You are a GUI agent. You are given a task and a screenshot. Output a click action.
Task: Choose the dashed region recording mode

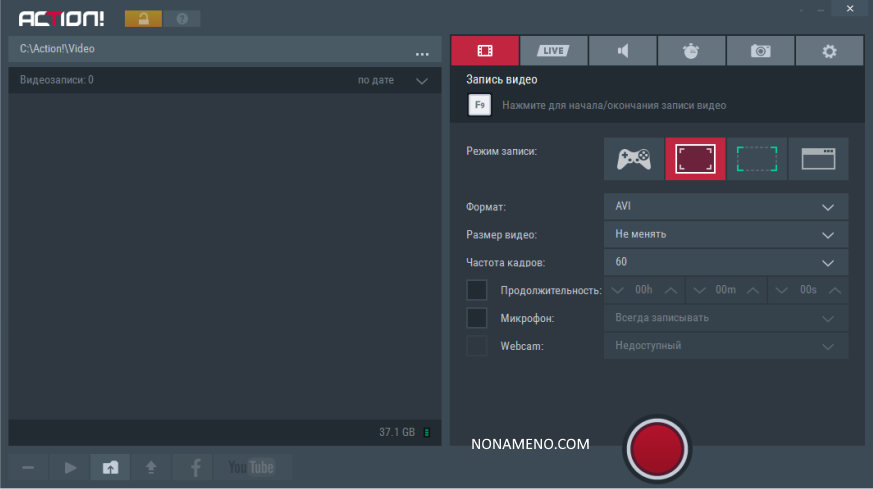coord(756,158)
